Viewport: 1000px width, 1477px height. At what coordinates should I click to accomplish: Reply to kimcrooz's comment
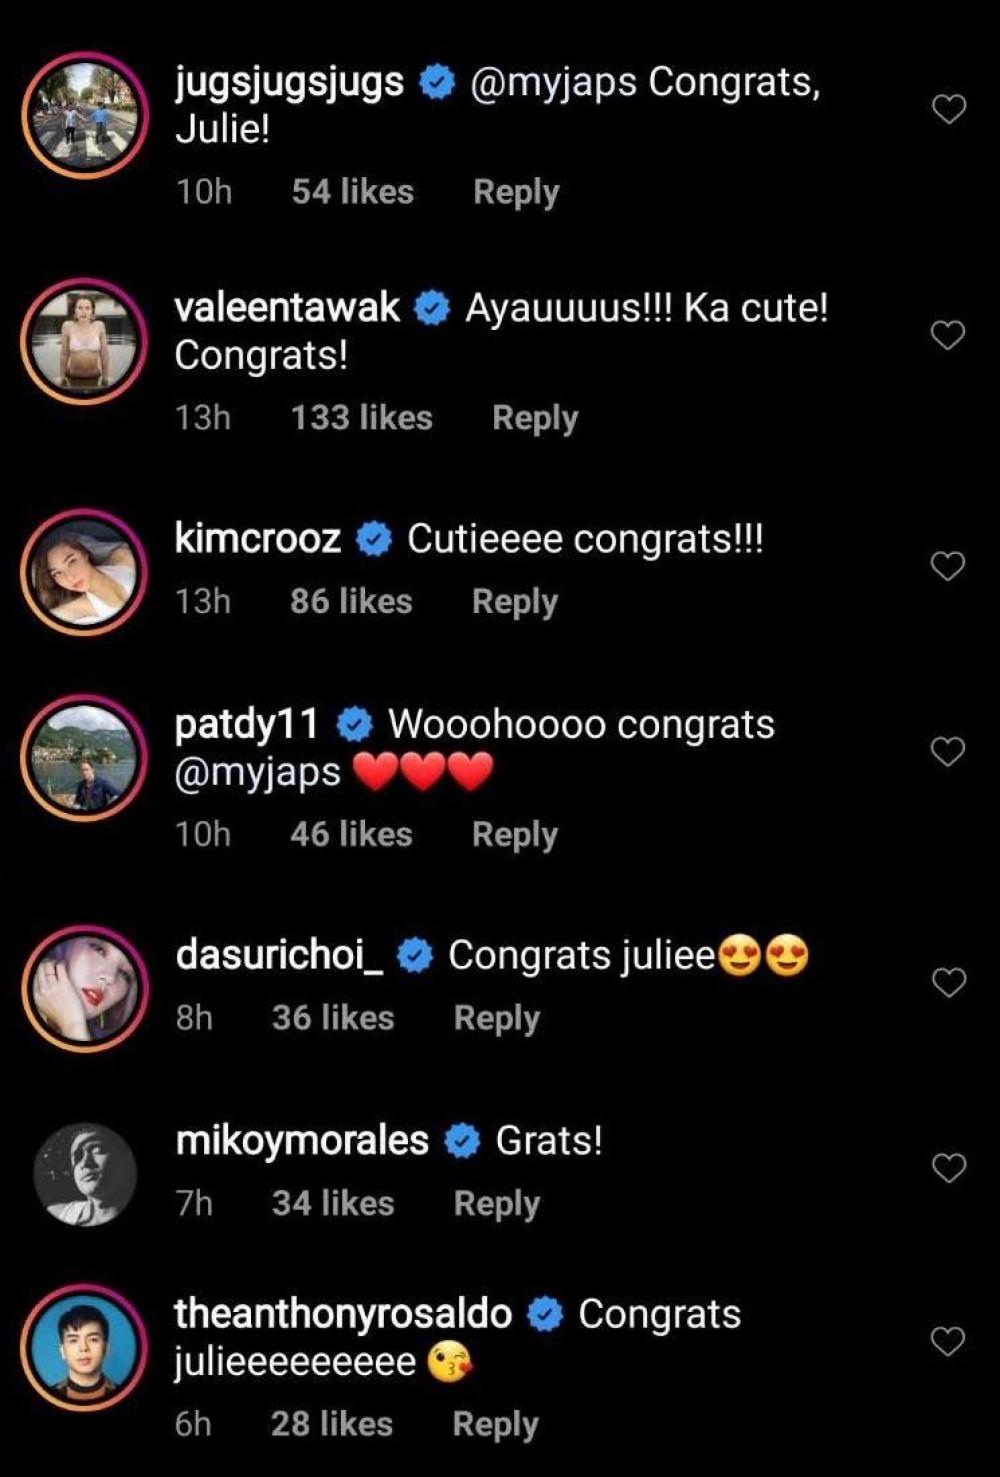pyautogui.click(x=514, y=602)
